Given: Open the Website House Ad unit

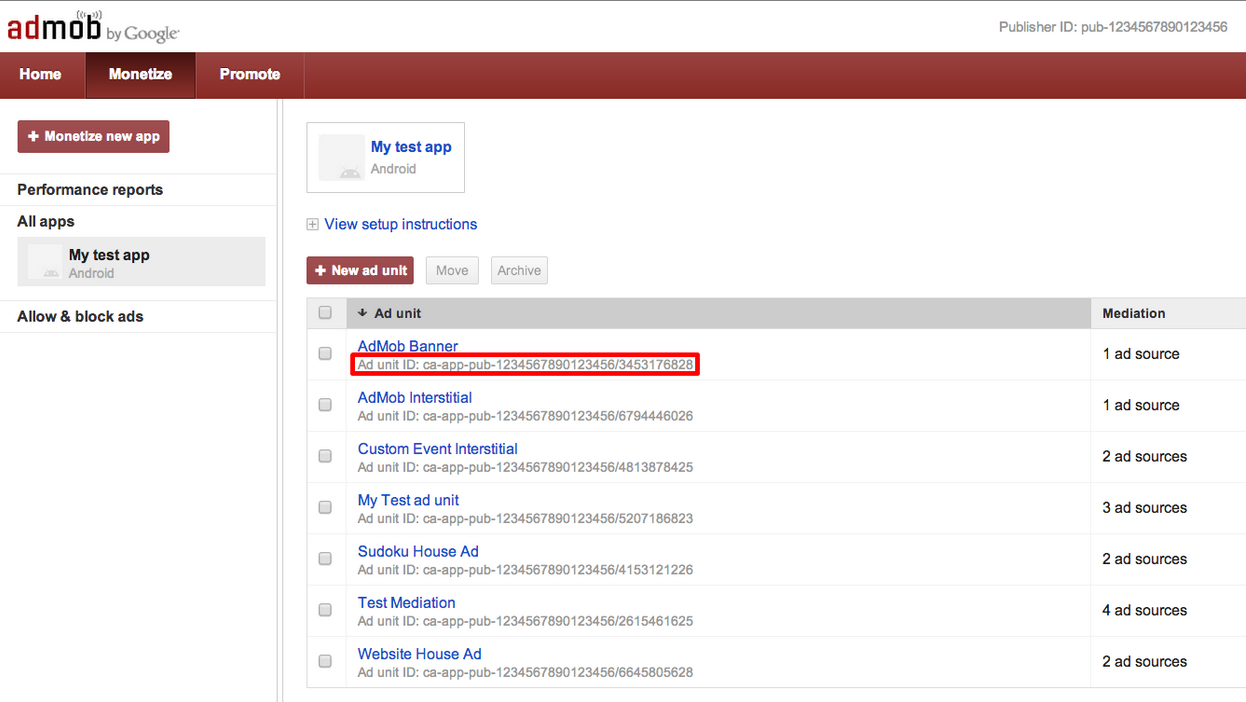Looking at the screenshot, I should pos(420,654).
